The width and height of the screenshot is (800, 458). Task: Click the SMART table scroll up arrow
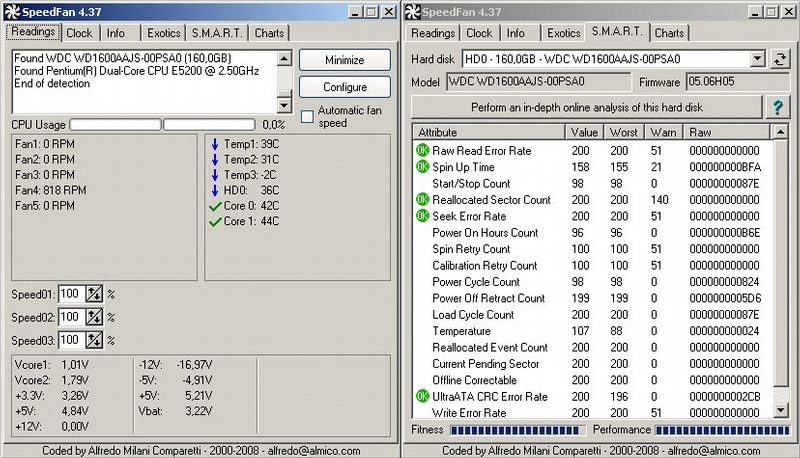(781, 132)
